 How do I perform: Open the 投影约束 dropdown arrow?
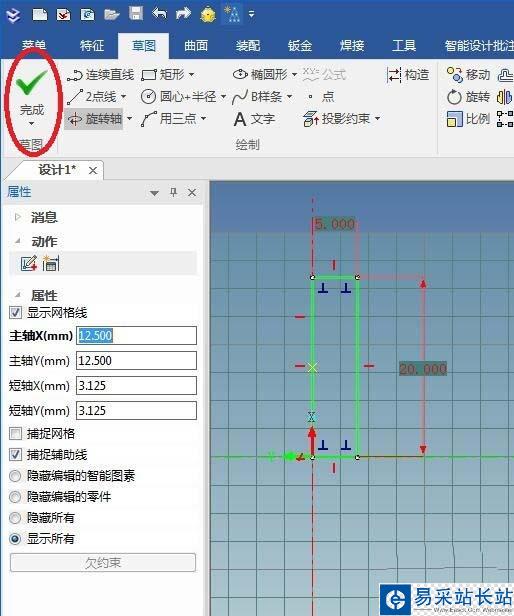tap(377, 118)
